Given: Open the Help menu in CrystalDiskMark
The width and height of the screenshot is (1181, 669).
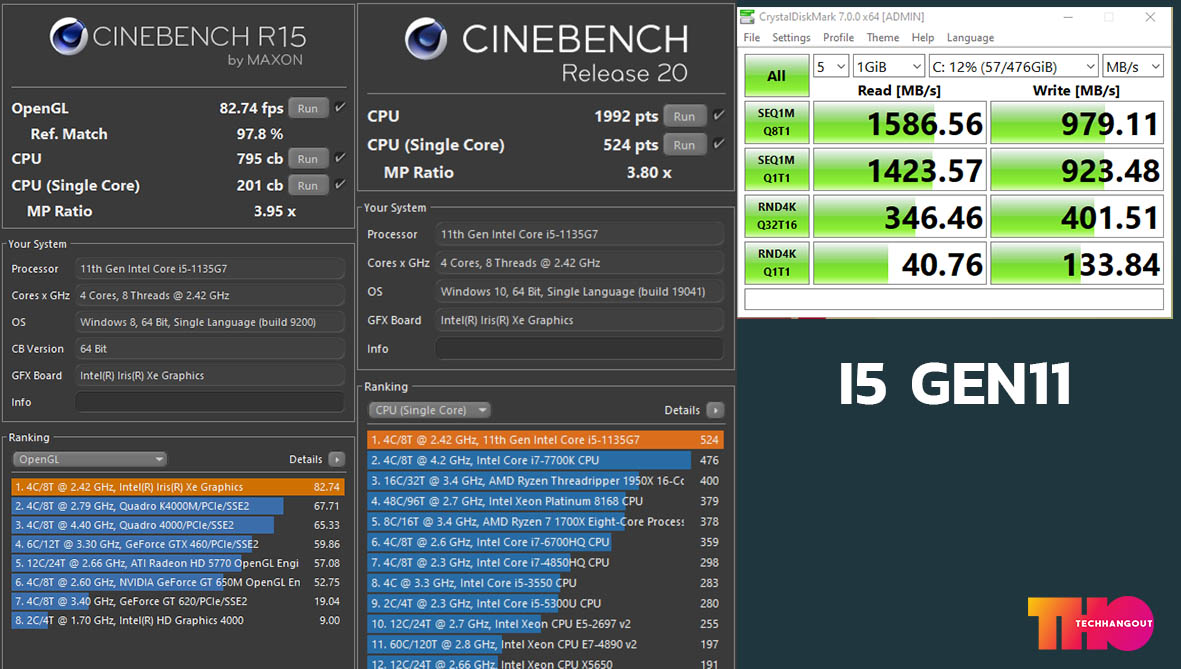Looking at the screenshot, I should click(923, 38).
